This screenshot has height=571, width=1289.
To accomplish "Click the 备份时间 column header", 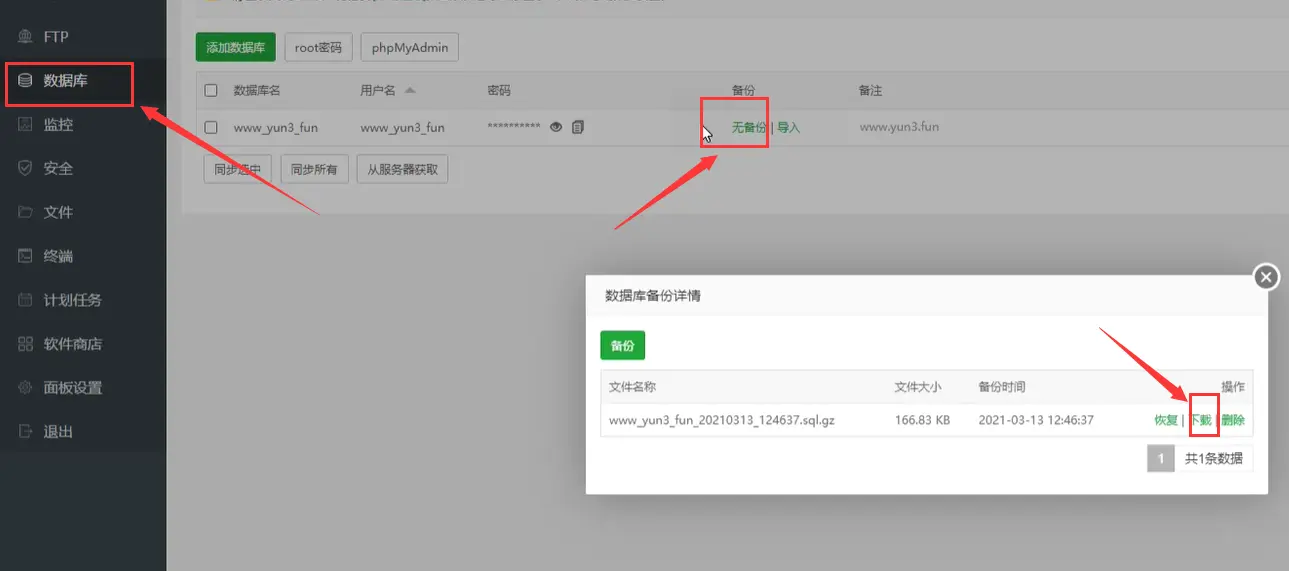I will (1002, 387).
